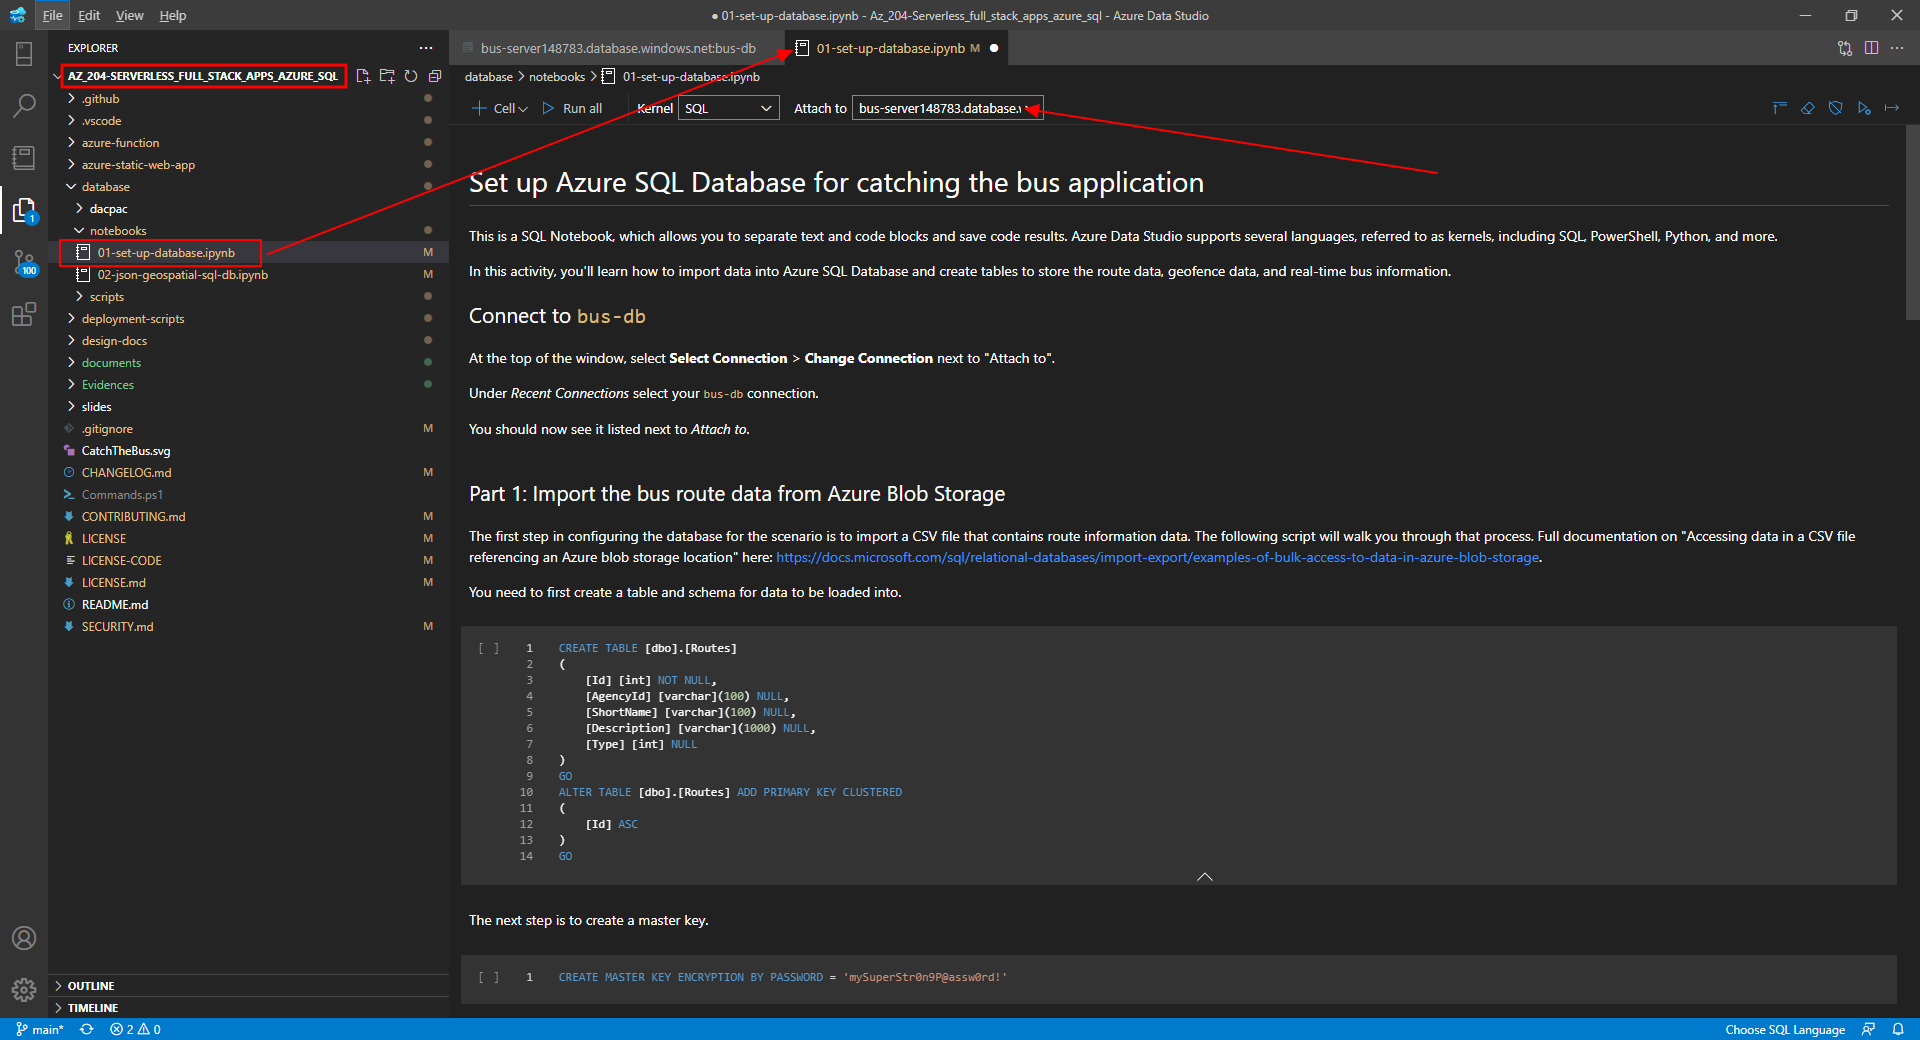This screenshot has height=1040, width=1920.
Task: Open the File menu
Action: pyautogui.click(x=52, y=15)
